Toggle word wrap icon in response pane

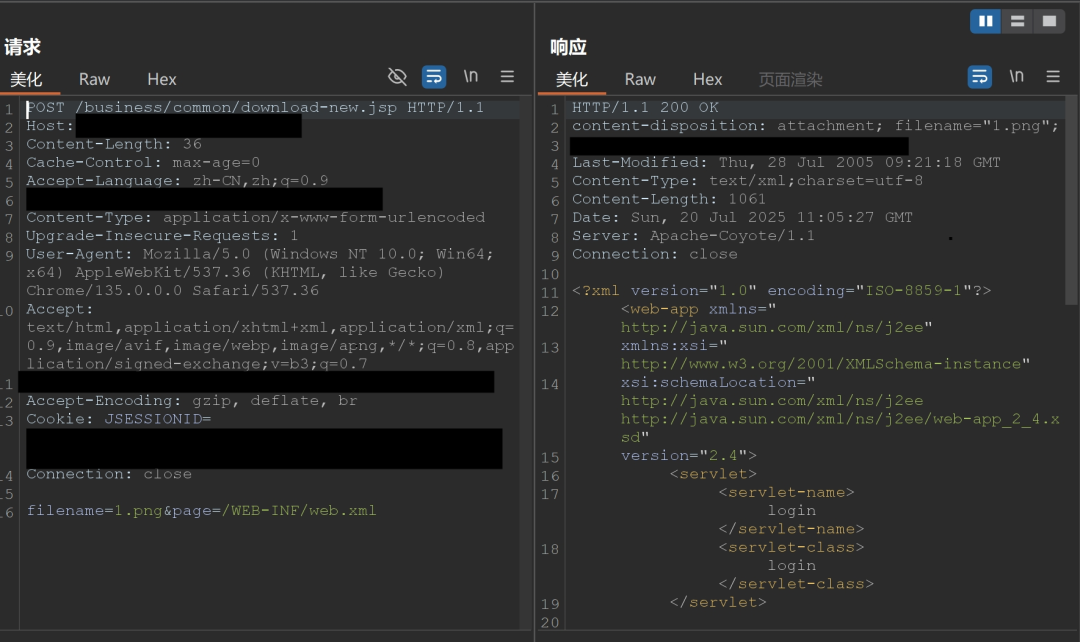(x=979, y=76)
